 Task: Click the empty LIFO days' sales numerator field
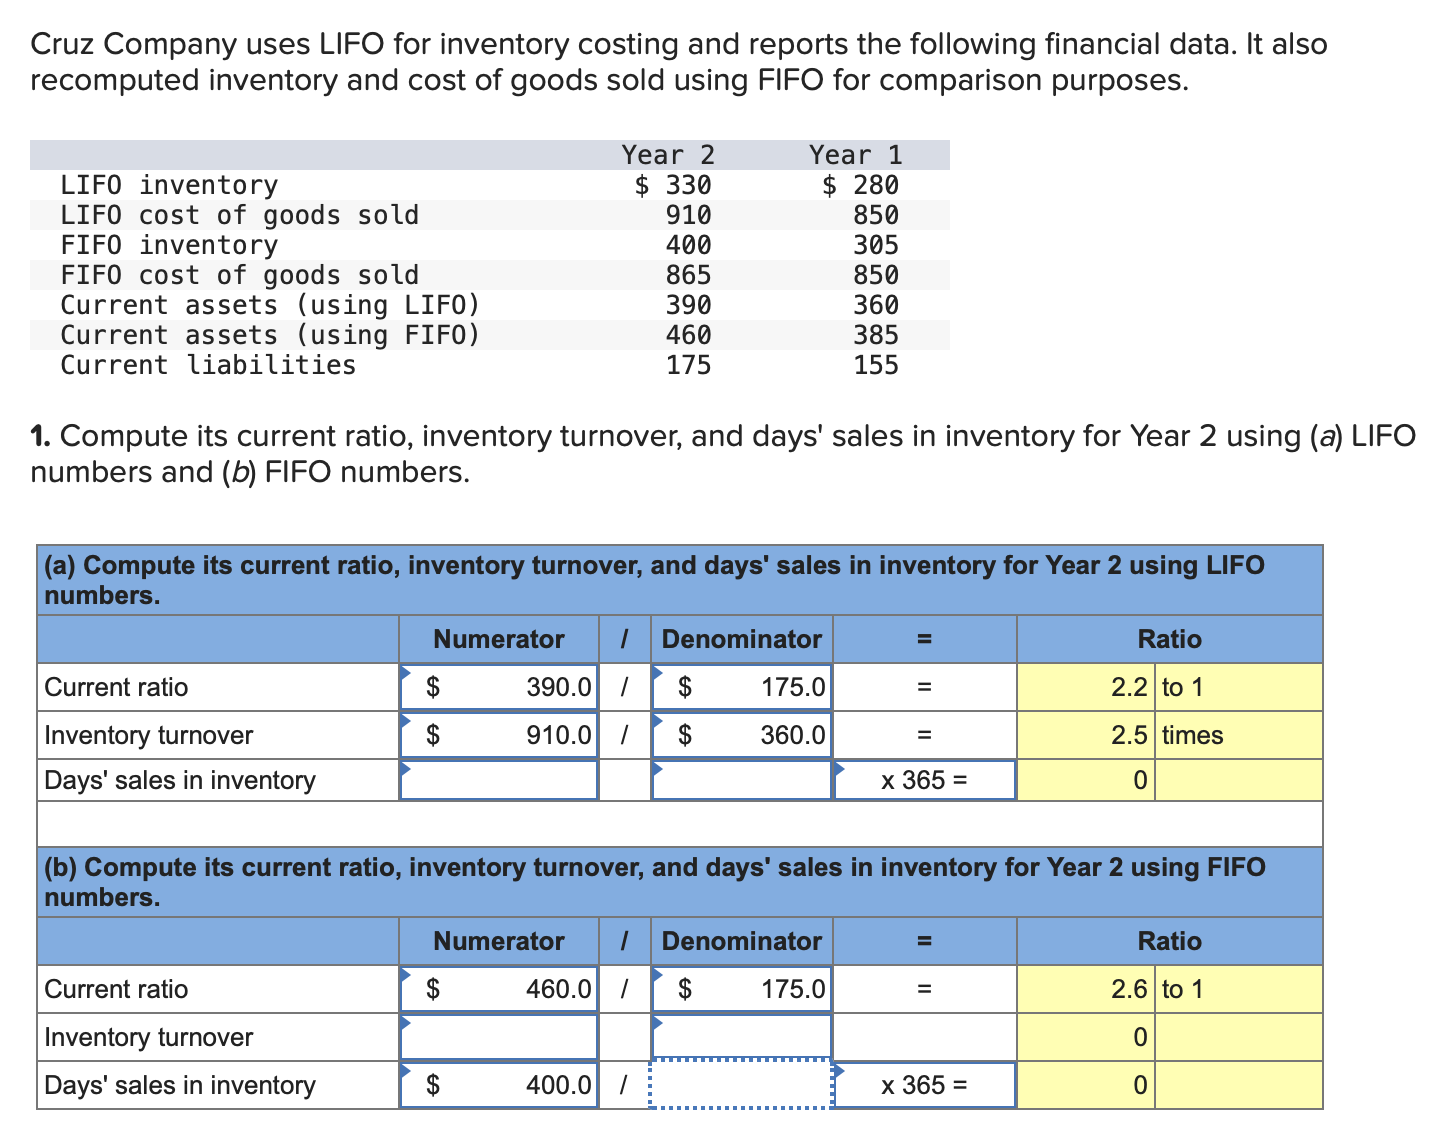pyautogui.click(x=498, y=780)
